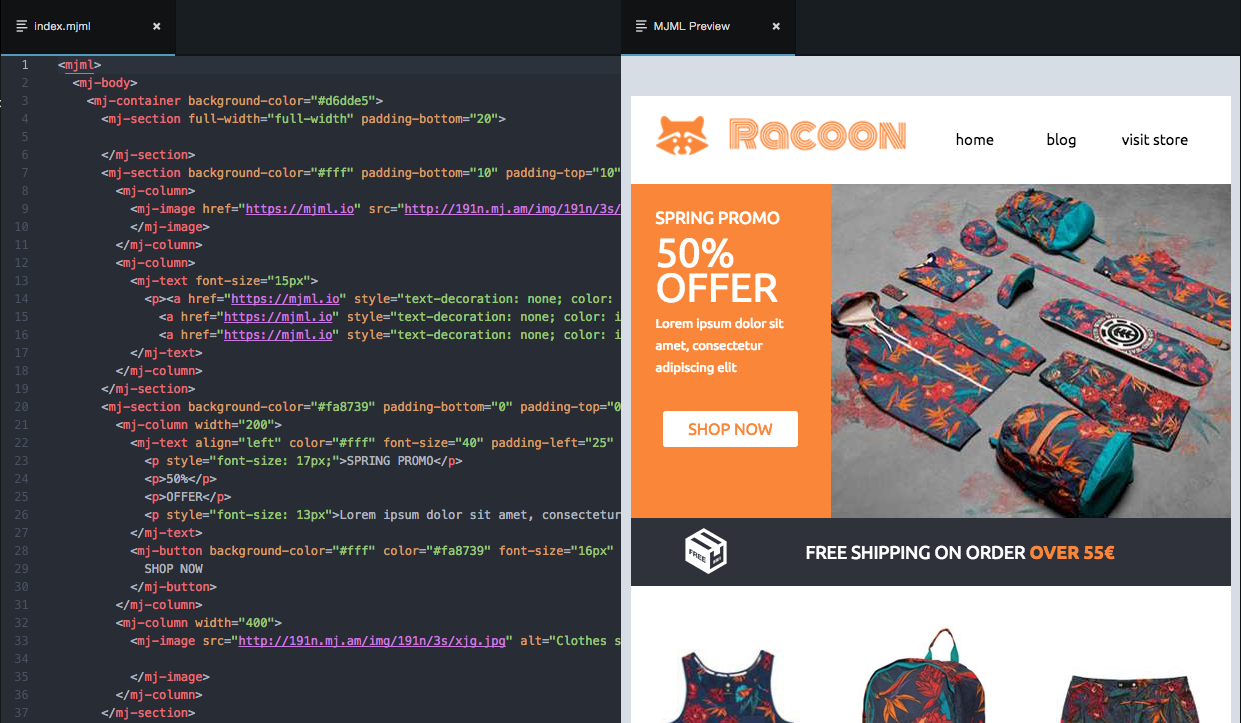Click the raccoon logo icon

[x=682, y=135]
